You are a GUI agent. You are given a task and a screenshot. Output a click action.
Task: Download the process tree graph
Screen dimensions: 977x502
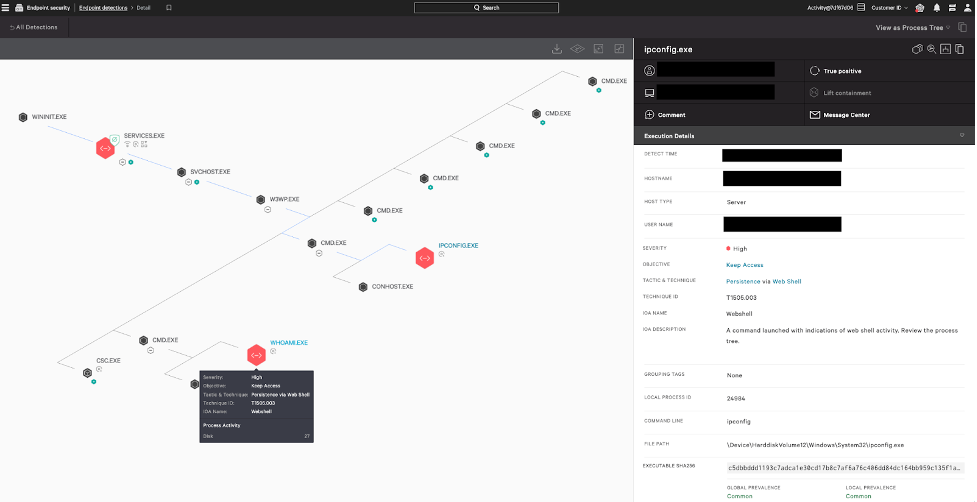coord(557,49)
